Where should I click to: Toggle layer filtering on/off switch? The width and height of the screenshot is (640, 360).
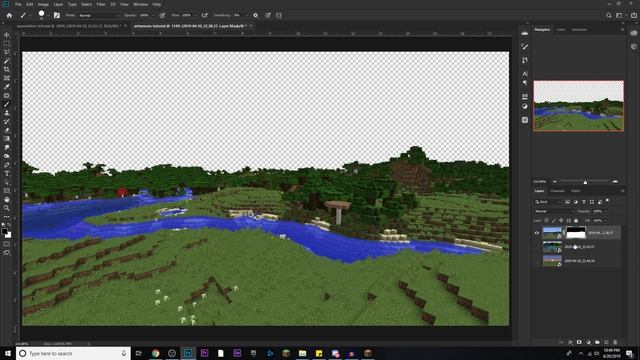(607, 201)
